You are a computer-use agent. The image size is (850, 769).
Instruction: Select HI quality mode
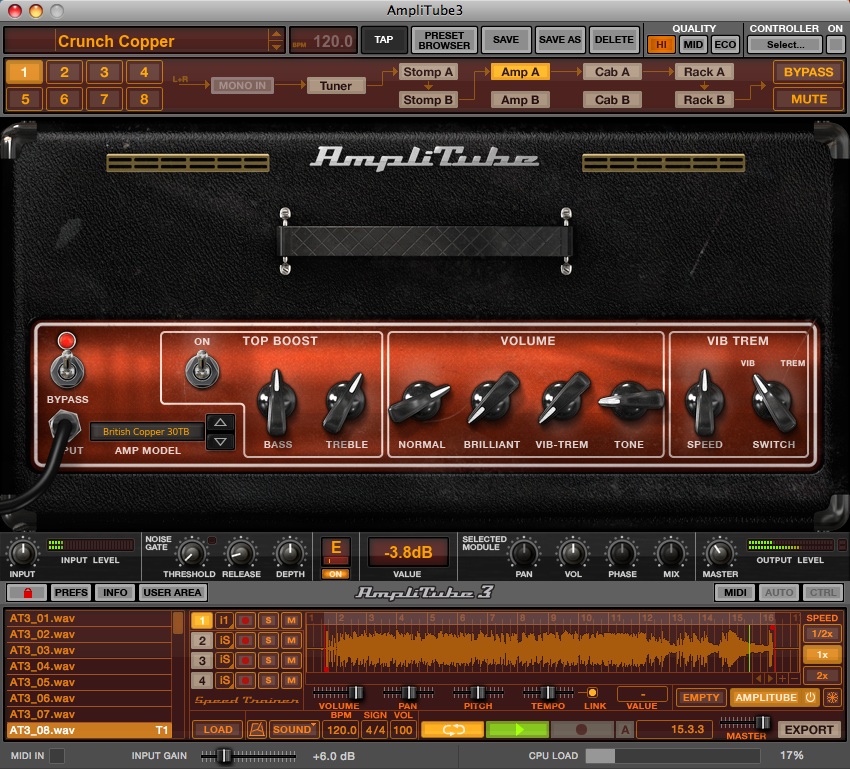tap(661, 44)
